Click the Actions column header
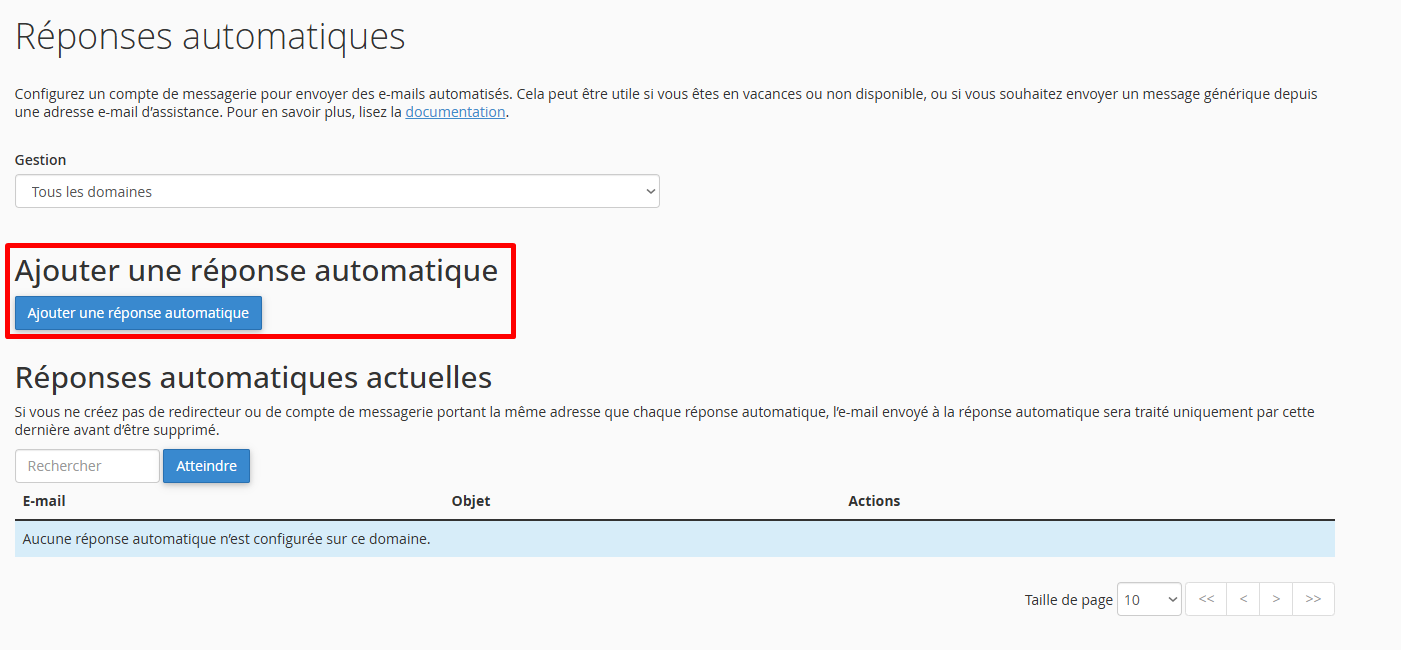Image resolution: width=1401 pixels, height=650 pixels. point(874,501)
